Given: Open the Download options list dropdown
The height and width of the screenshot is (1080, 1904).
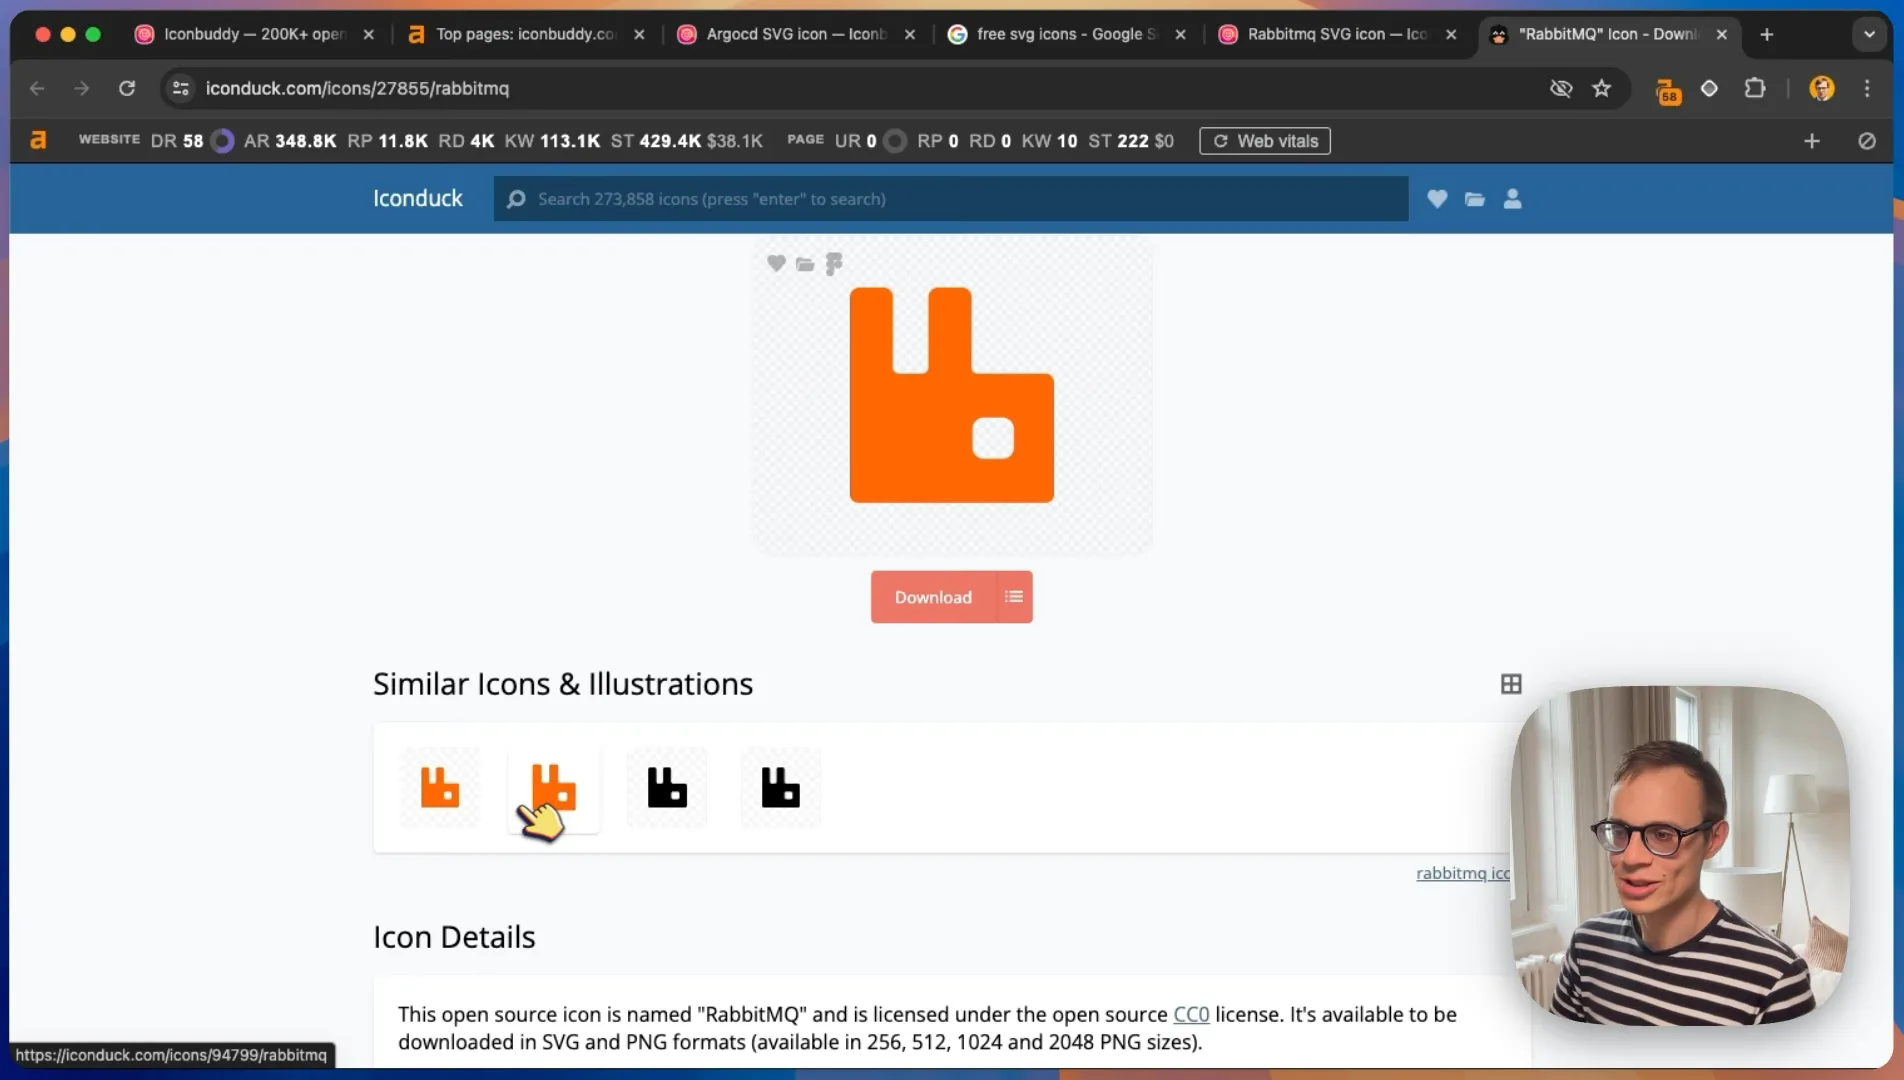Looking at the screenshot, I should coord(1014,597).
